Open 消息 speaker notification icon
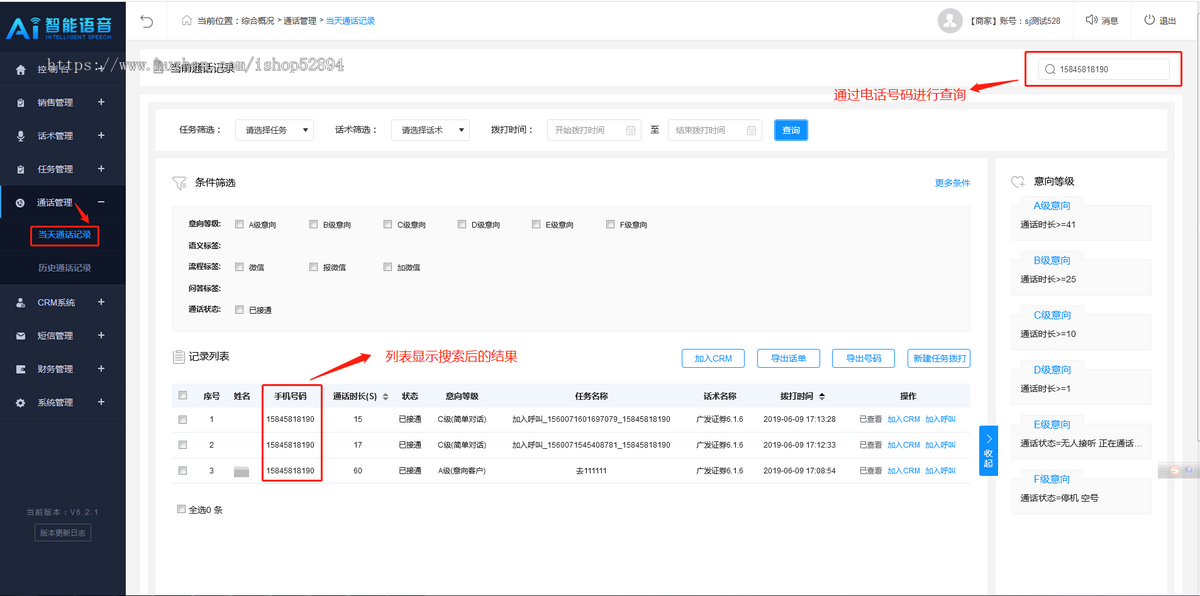 (1091, 20)
